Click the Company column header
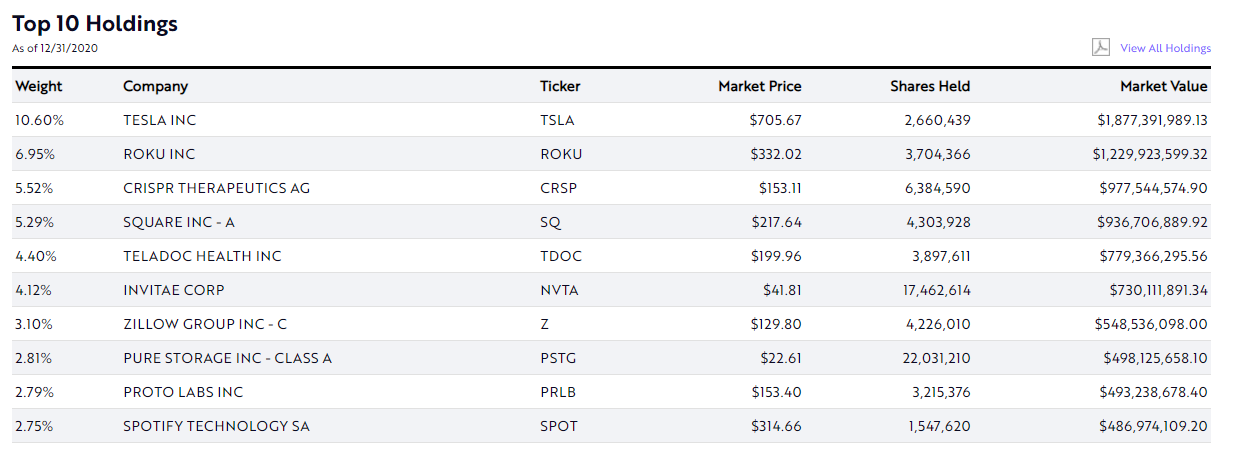 coord(155,86)
